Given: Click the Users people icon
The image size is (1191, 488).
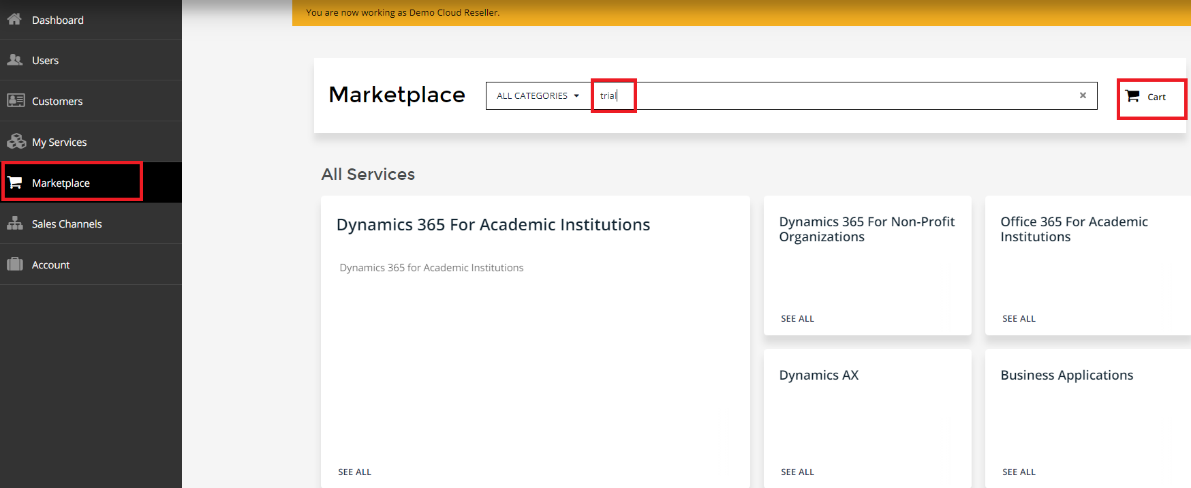Looking at the screenshot, I should coord(14,60).
